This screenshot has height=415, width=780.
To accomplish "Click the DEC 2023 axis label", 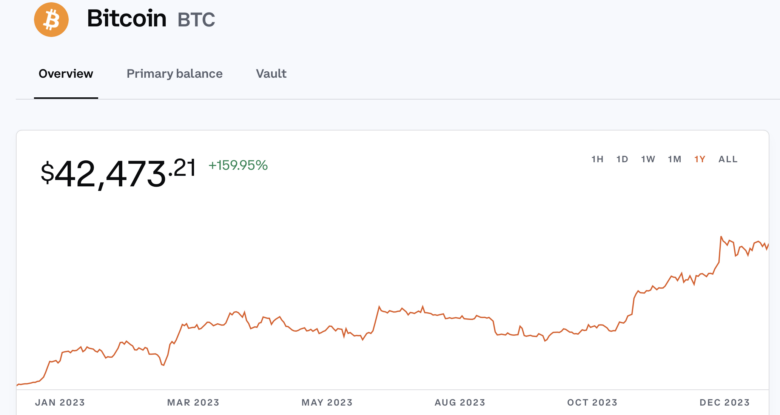I will pos(724,402).
